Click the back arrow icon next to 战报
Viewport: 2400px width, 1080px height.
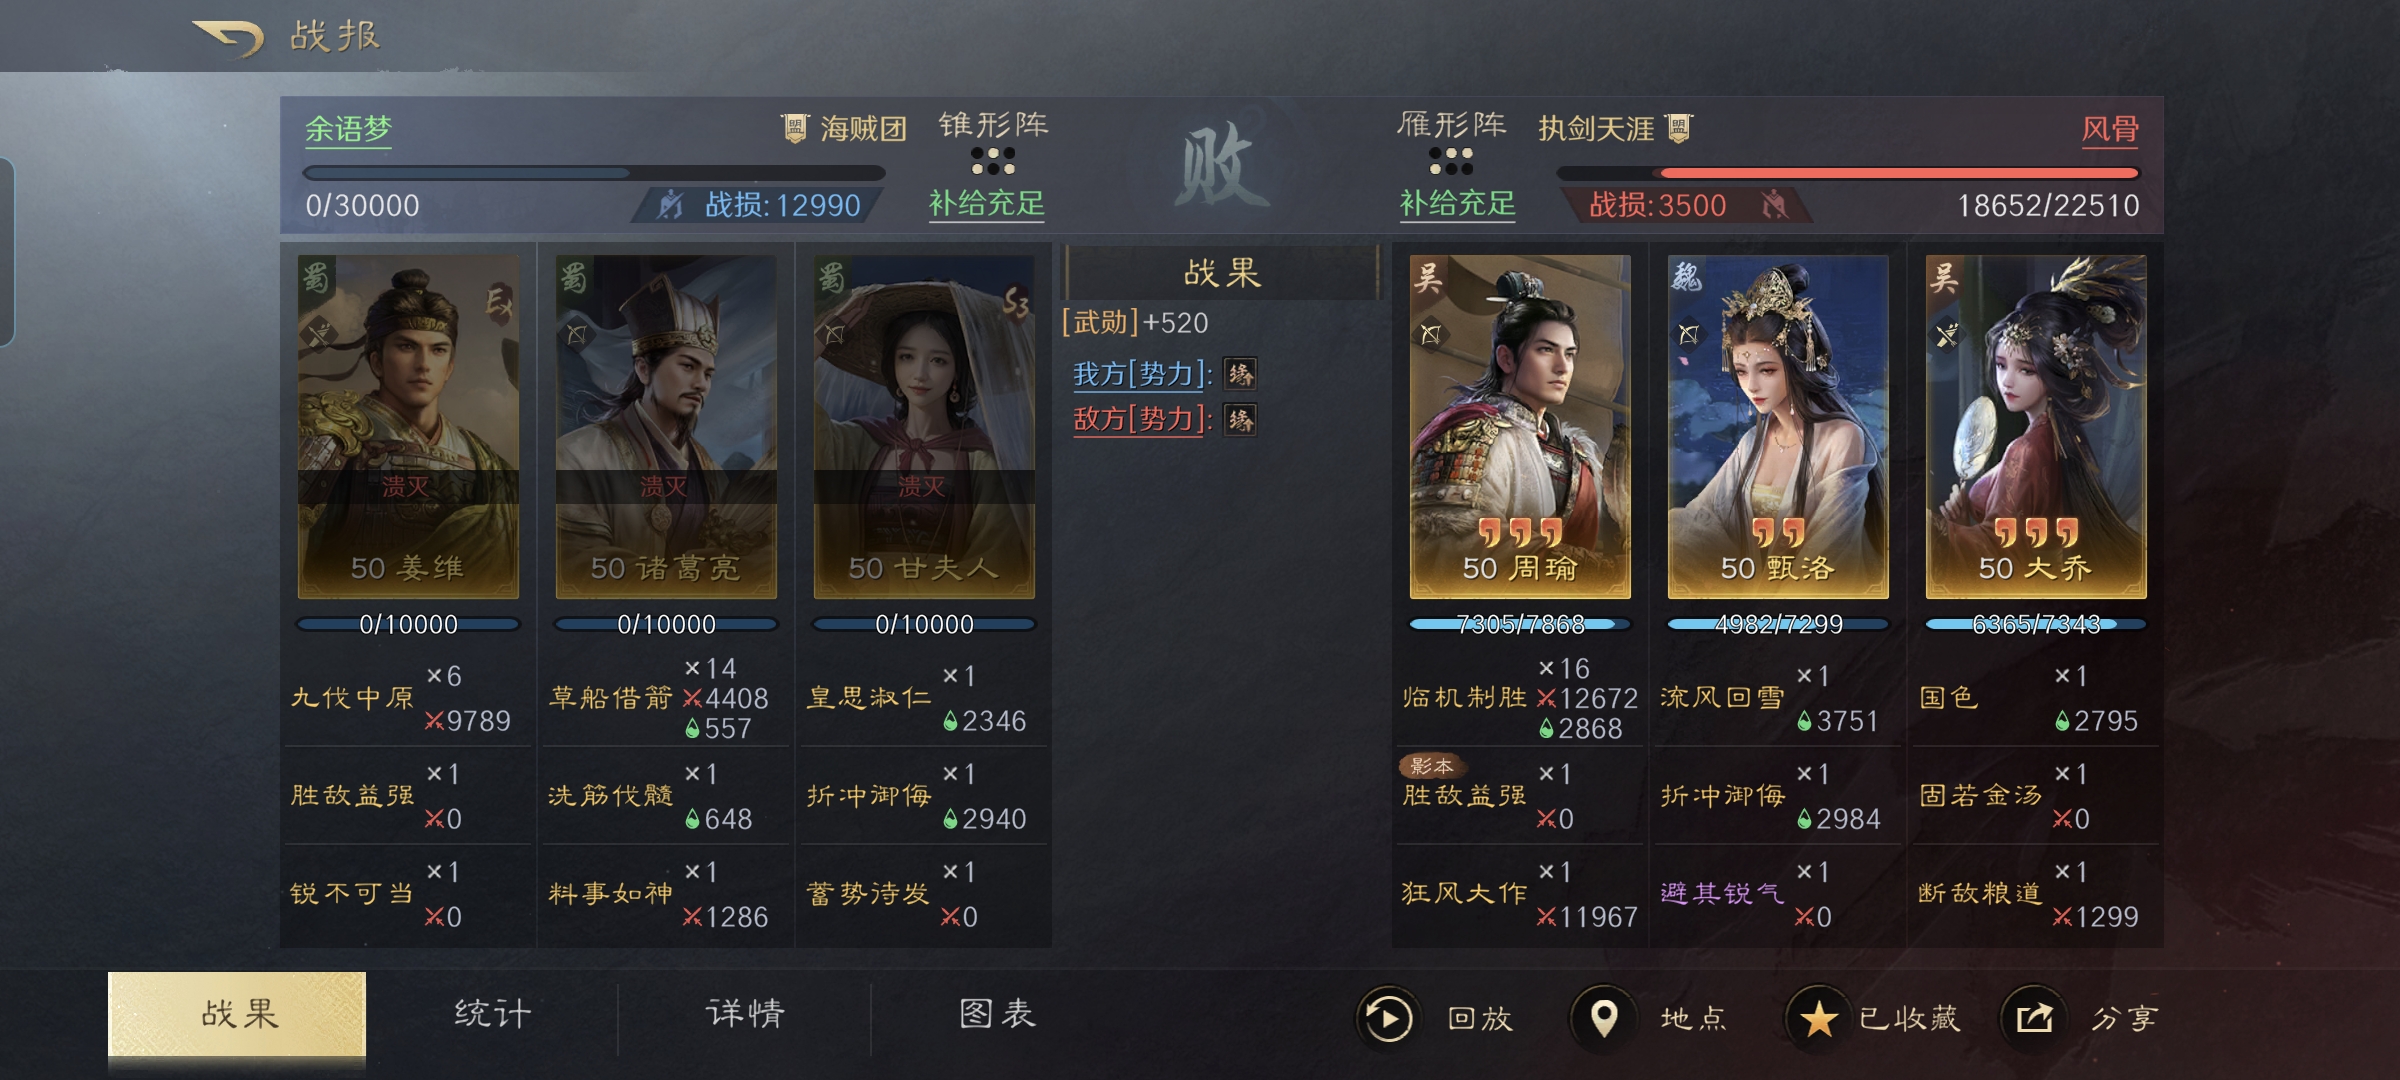pyautogui.click(x=228, y=38)
